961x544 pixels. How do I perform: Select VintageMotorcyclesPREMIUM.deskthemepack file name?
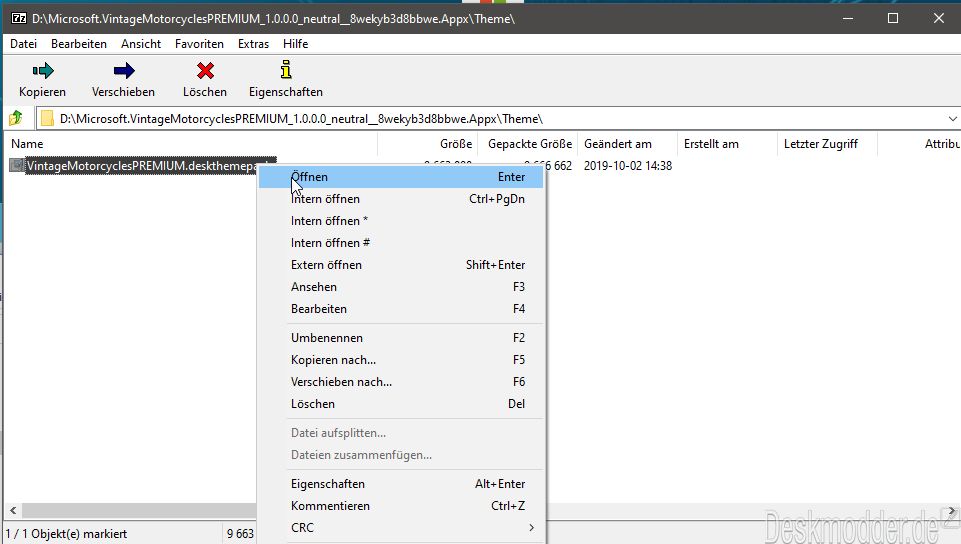(x=141, y=165)
